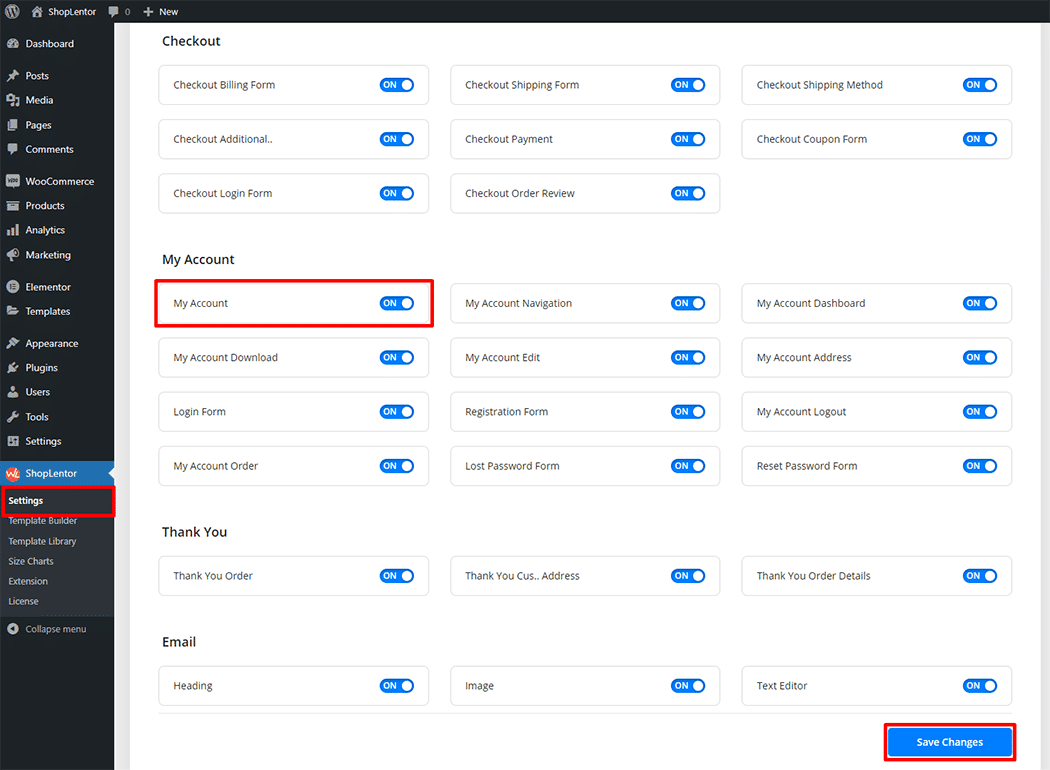Click the WordPress Settings sliders icon
This screenshot has height=770, width=1050.
click(13, 441)
